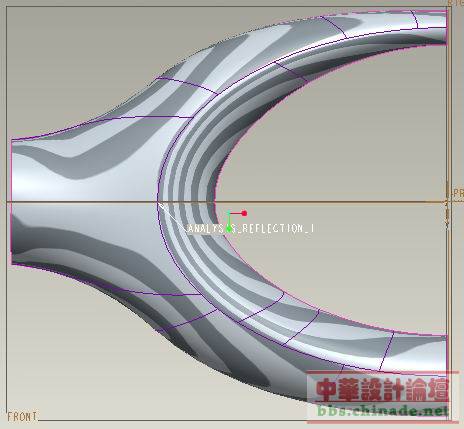Select the green Y-axis of coordinate system

tap(229, 221)
